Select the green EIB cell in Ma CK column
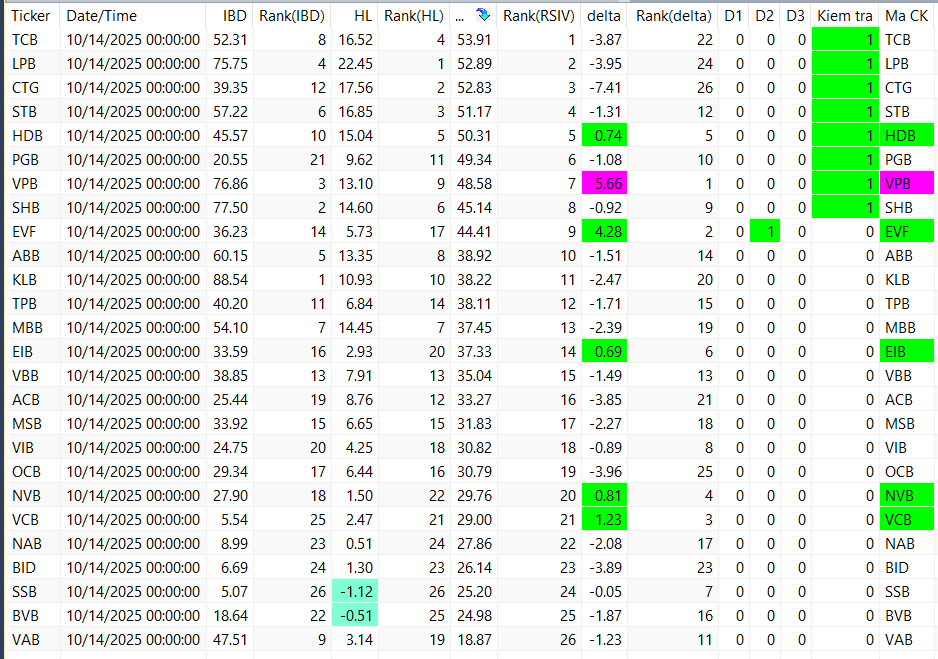 pos(906,352)
